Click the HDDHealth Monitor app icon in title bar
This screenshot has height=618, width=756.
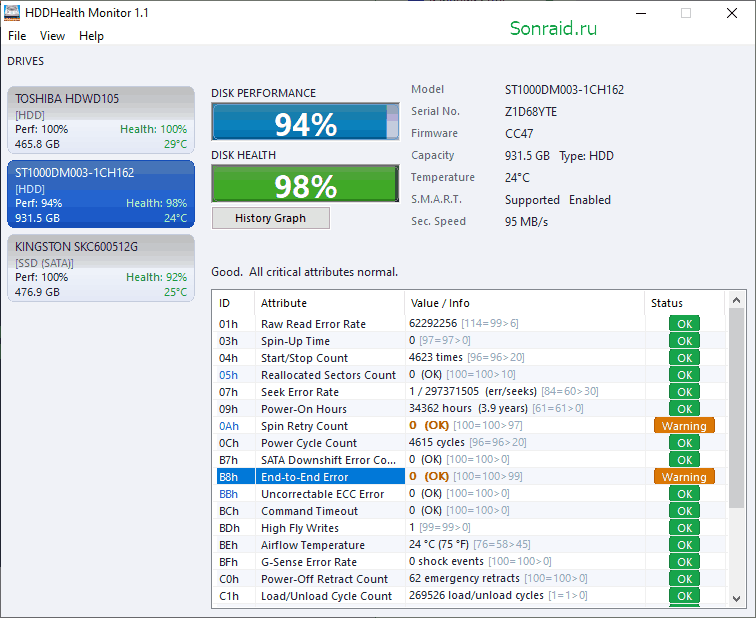pos(12,13)
